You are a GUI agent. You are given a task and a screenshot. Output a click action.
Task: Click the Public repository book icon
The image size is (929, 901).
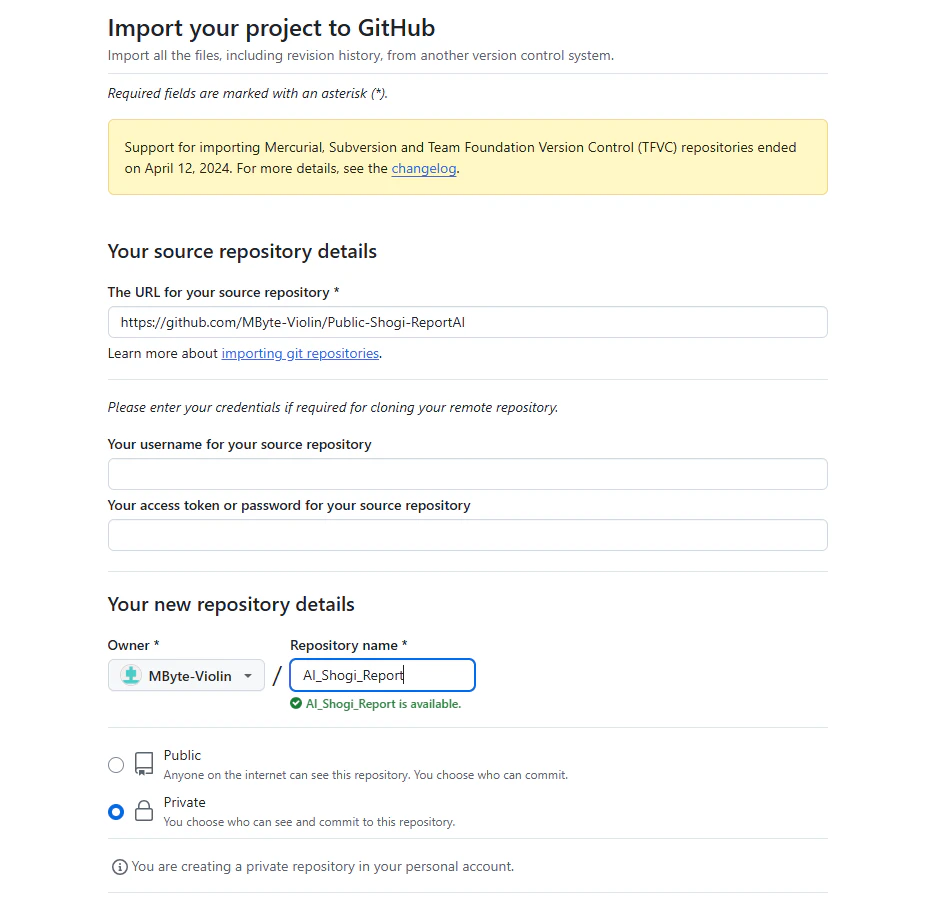(144, 765)
